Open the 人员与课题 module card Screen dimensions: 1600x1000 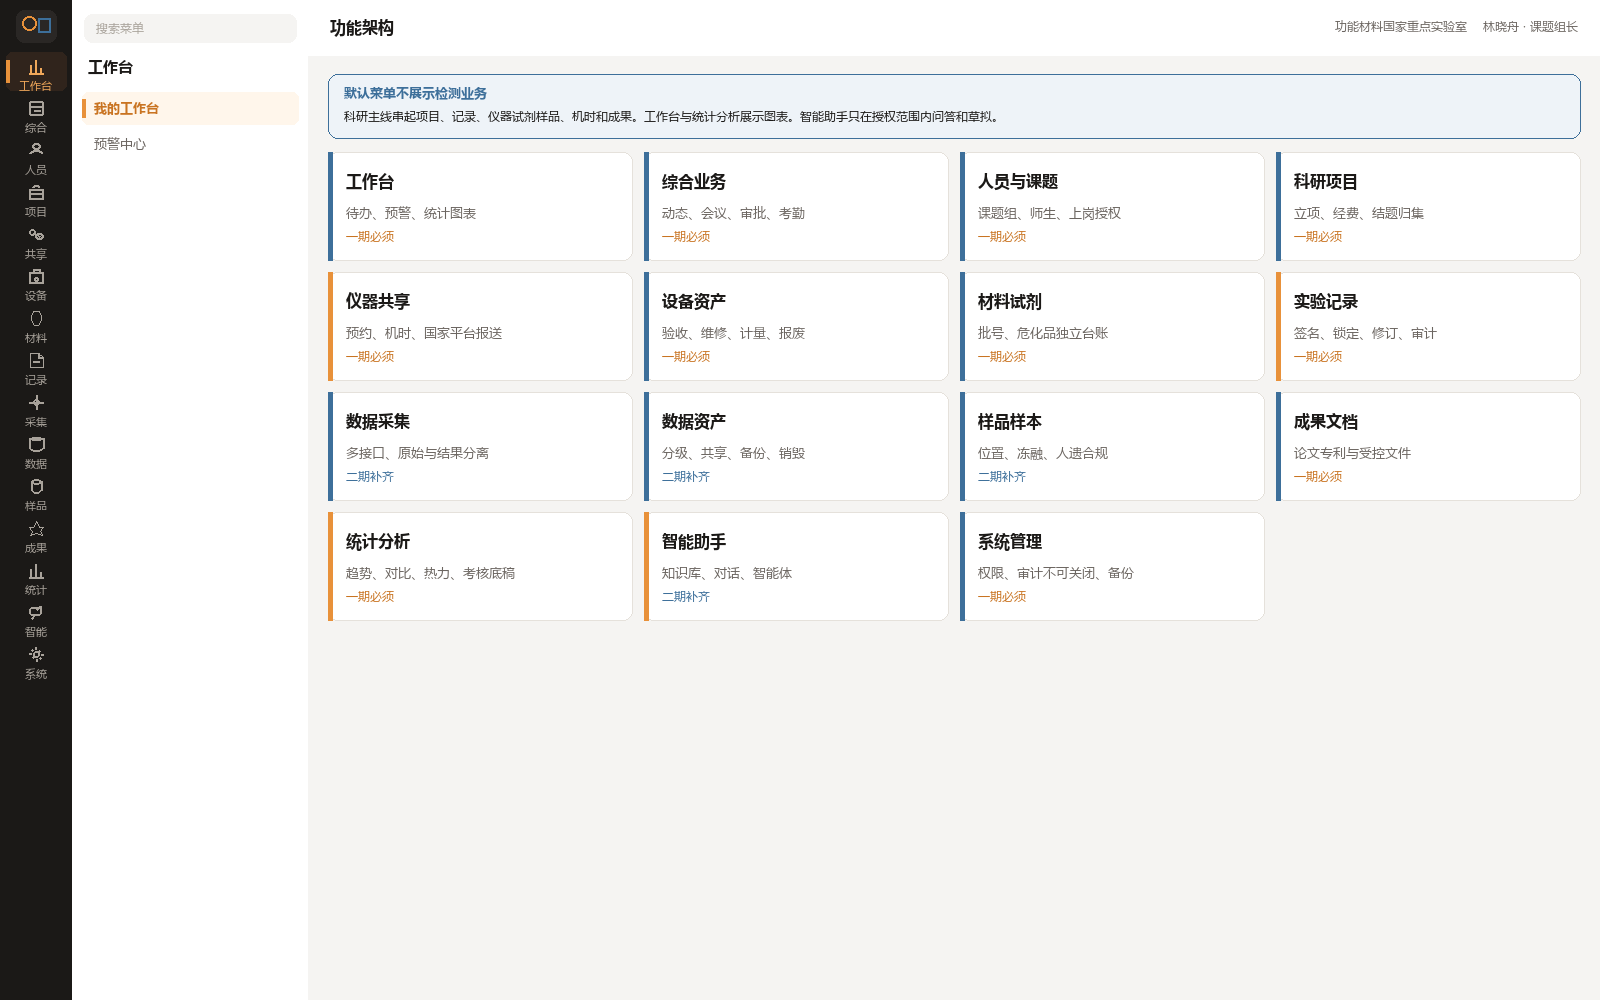(1112, 207)
